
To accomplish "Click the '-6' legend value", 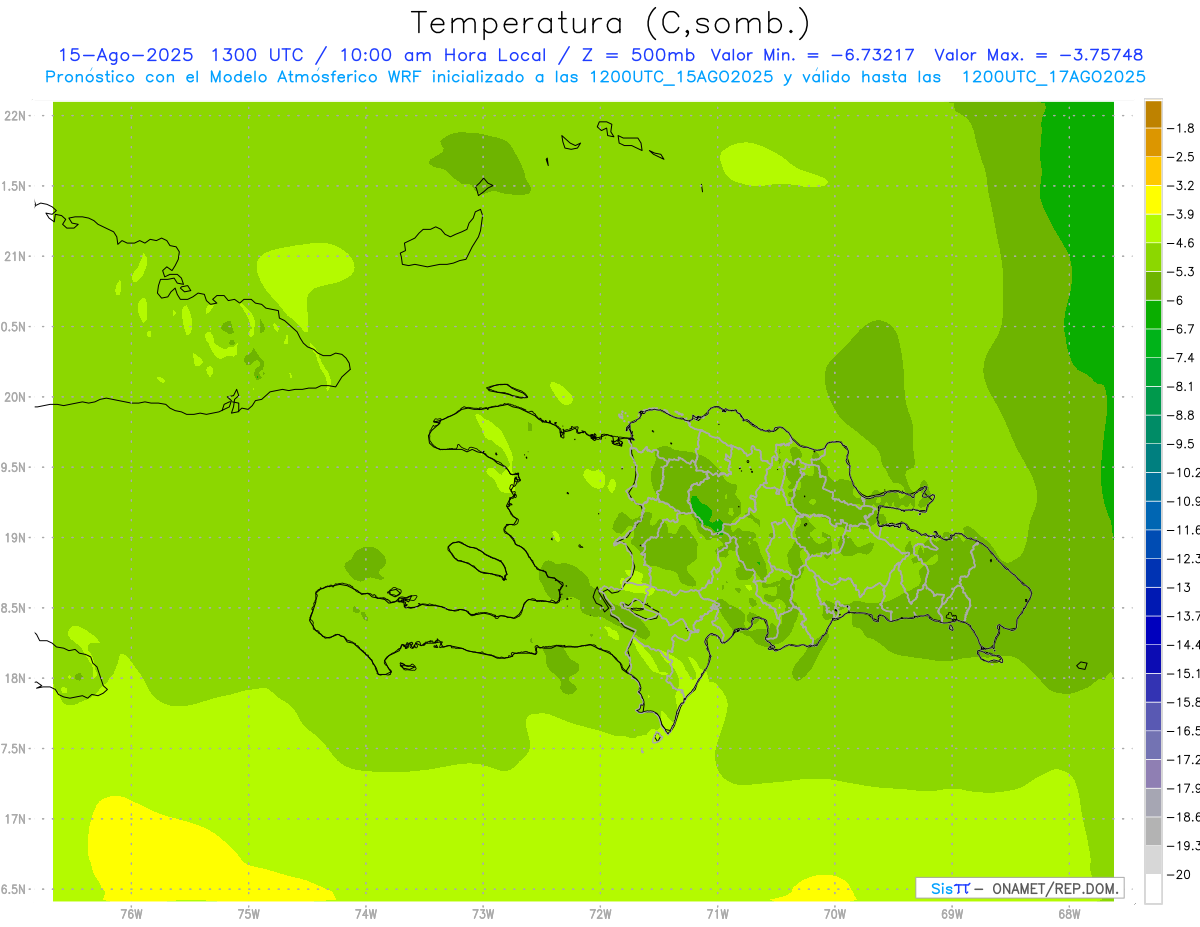I will pyautogui.click(x=1178, y=301).
